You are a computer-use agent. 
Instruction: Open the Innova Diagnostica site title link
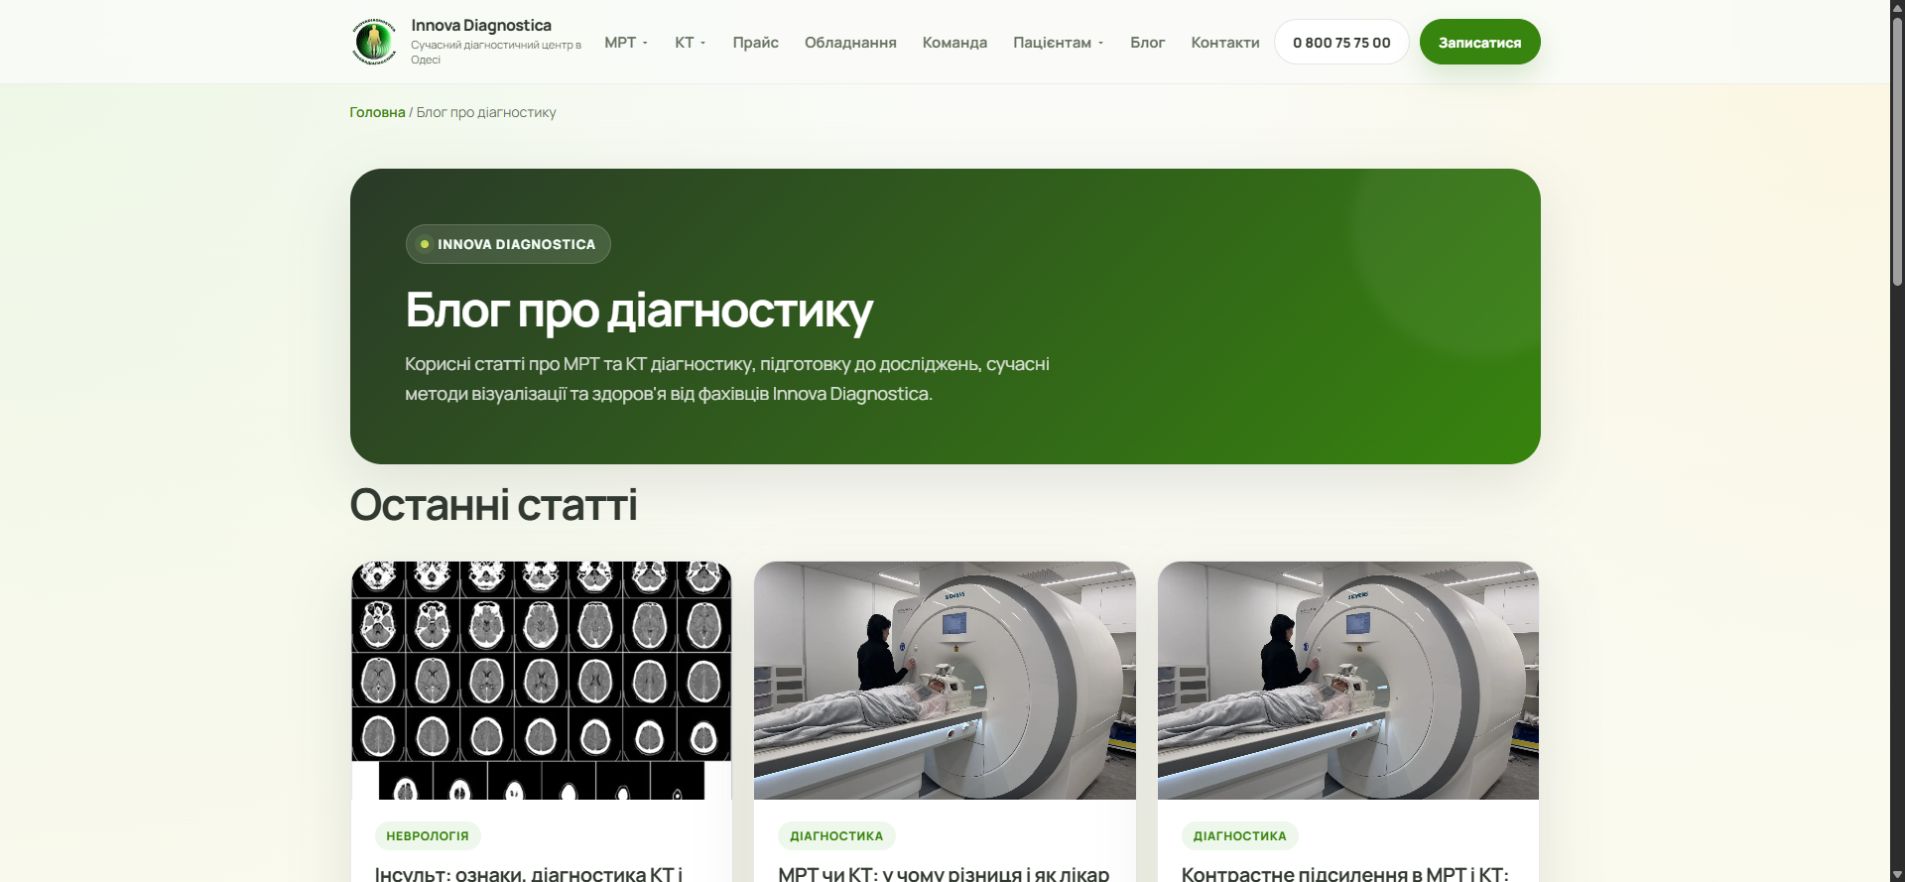(481, 25)
